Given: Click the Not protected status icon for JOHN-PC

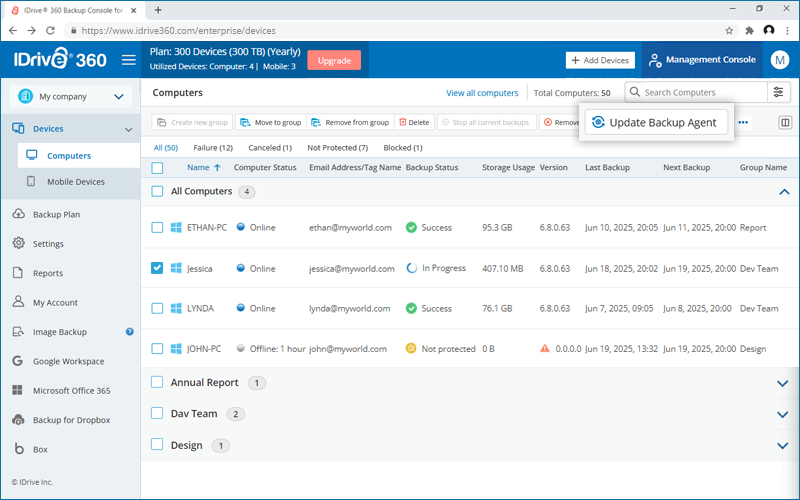Looking at the screenshot, I should point(411,348).
